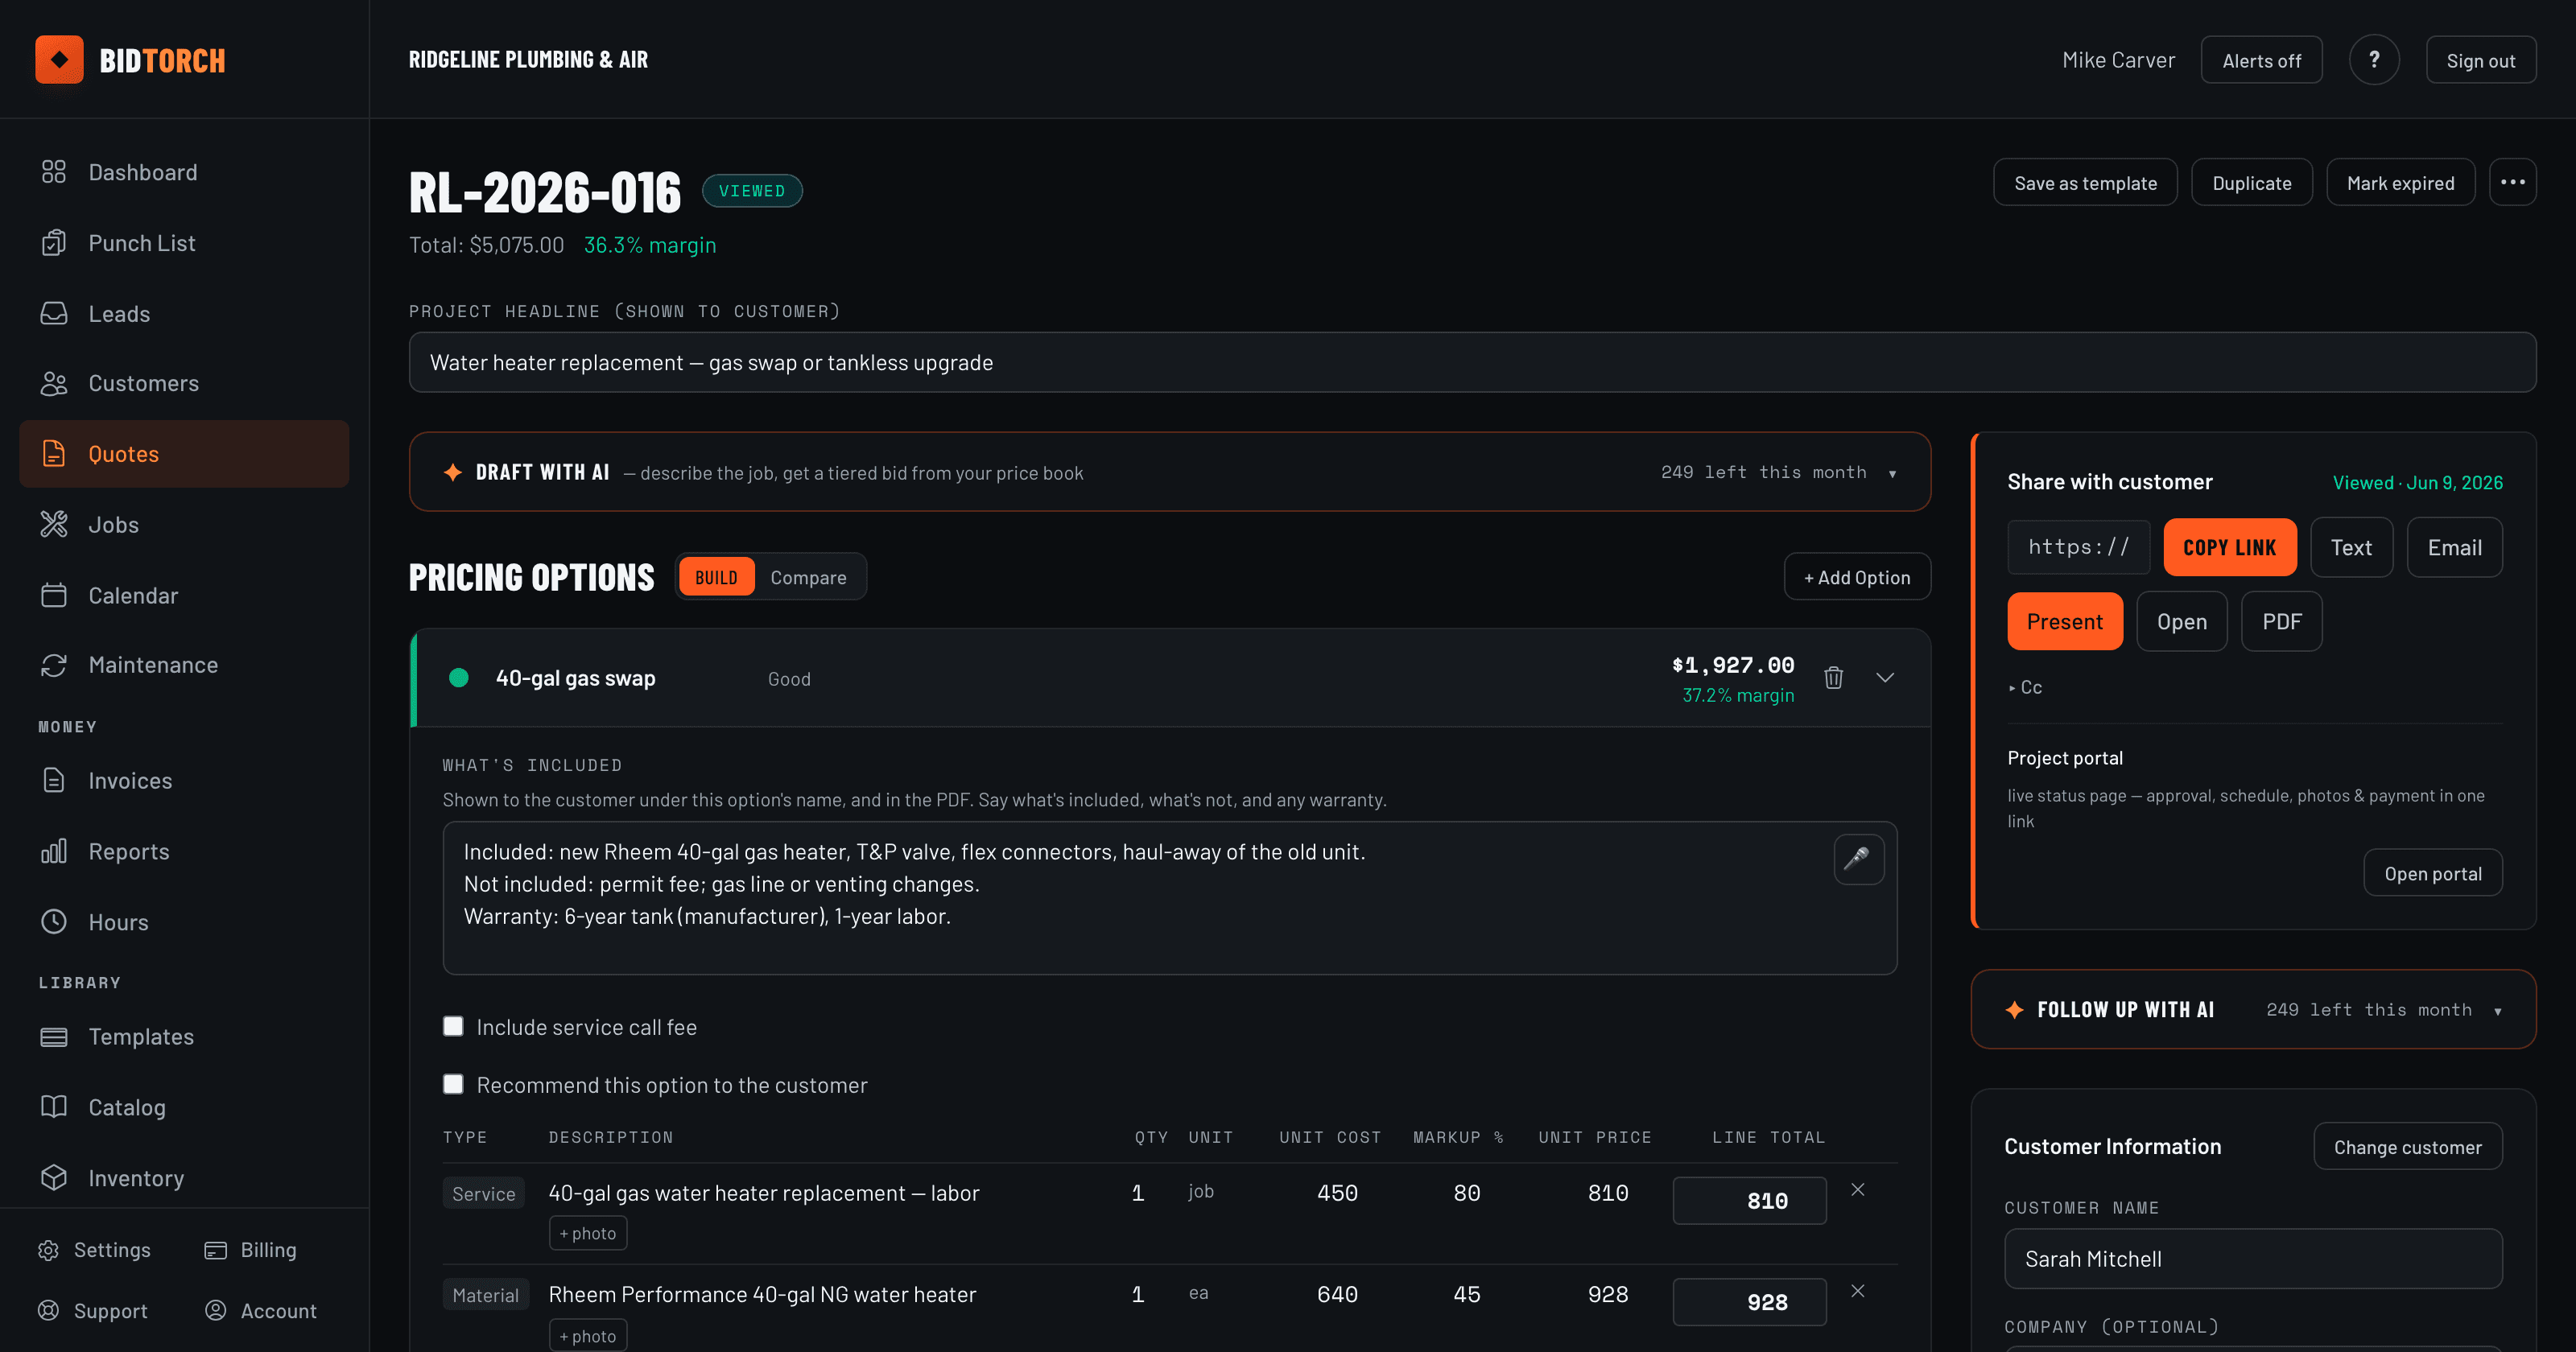Viewport: 2576px width, 1352px height.
Task: Click the VIEWED status badge
Action: click(752, 190)
